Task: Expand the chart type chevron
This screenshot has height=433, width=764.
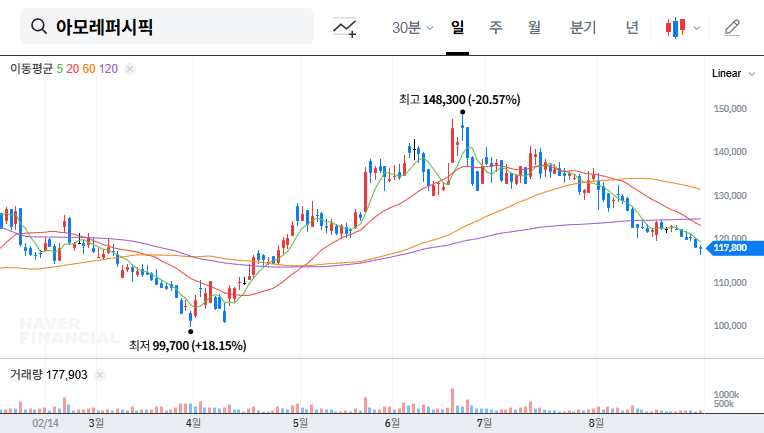Action: [x=697, y=28]
